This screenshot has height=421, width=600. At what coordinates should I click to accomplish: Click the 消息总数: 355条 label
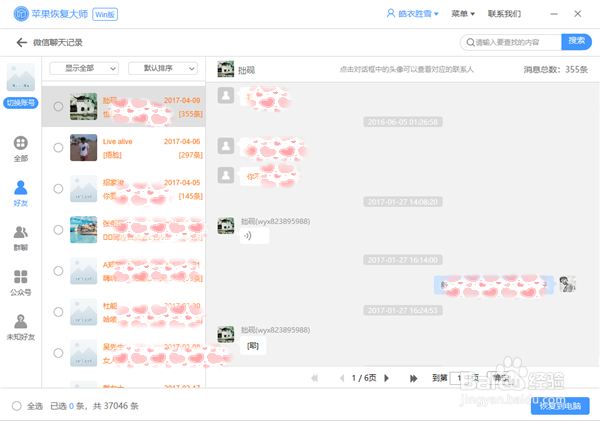pyautogui.click(x=555, y=70)
